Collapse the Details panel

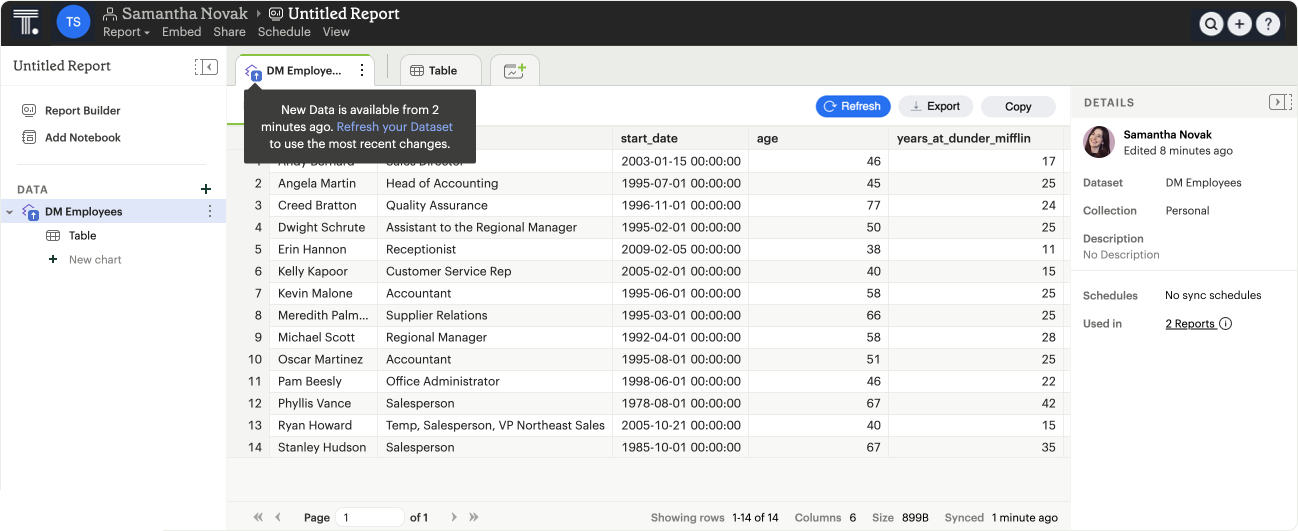click(1279, 102)
